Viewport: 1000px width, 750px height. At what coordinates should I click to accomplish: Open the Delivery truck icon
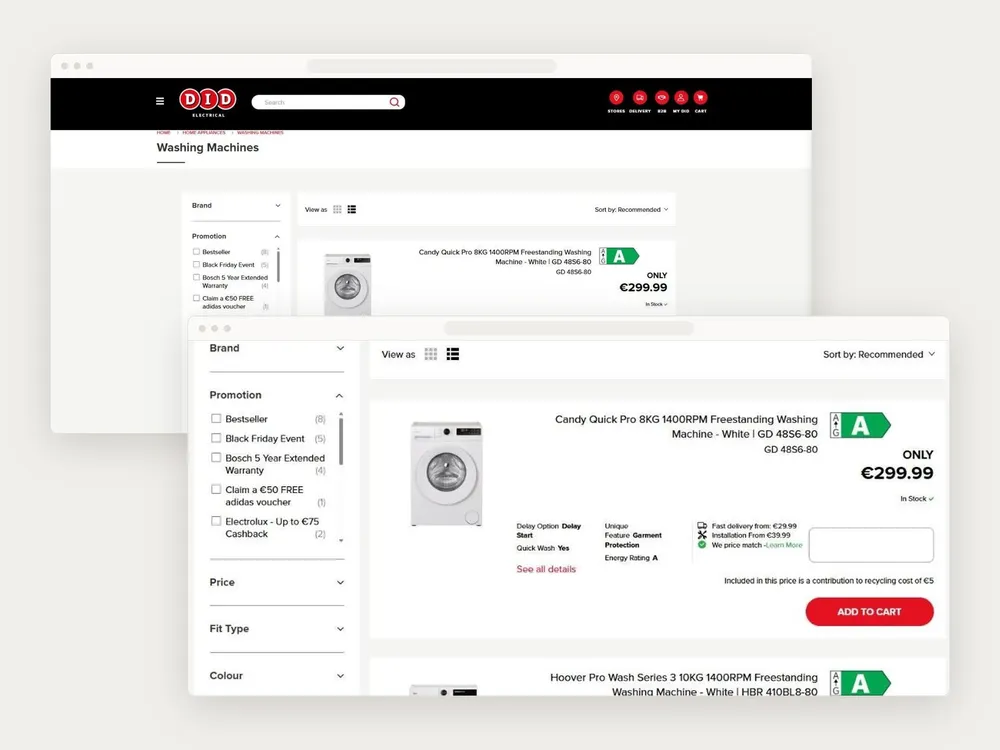point(640,98)
